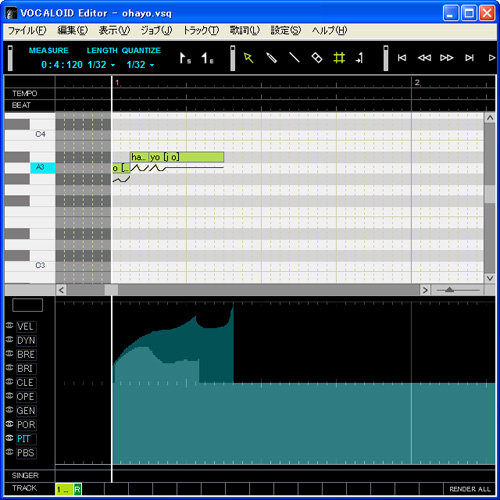Jump to song beginning
This screenshot has width=500, height=500.
[402, 58]
